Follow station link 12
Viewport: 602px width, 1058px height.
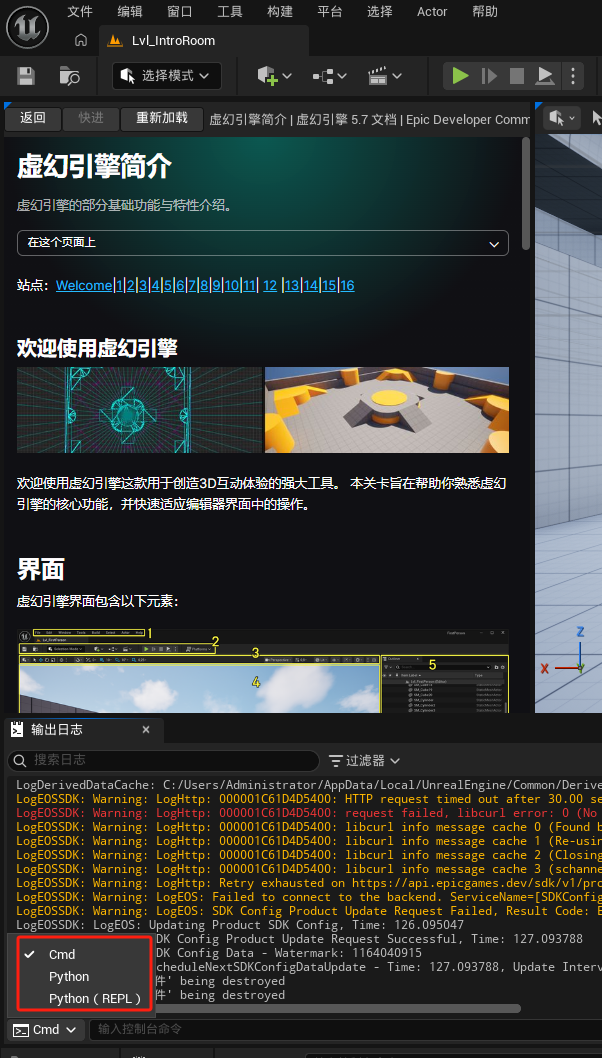tap(270, 285)
